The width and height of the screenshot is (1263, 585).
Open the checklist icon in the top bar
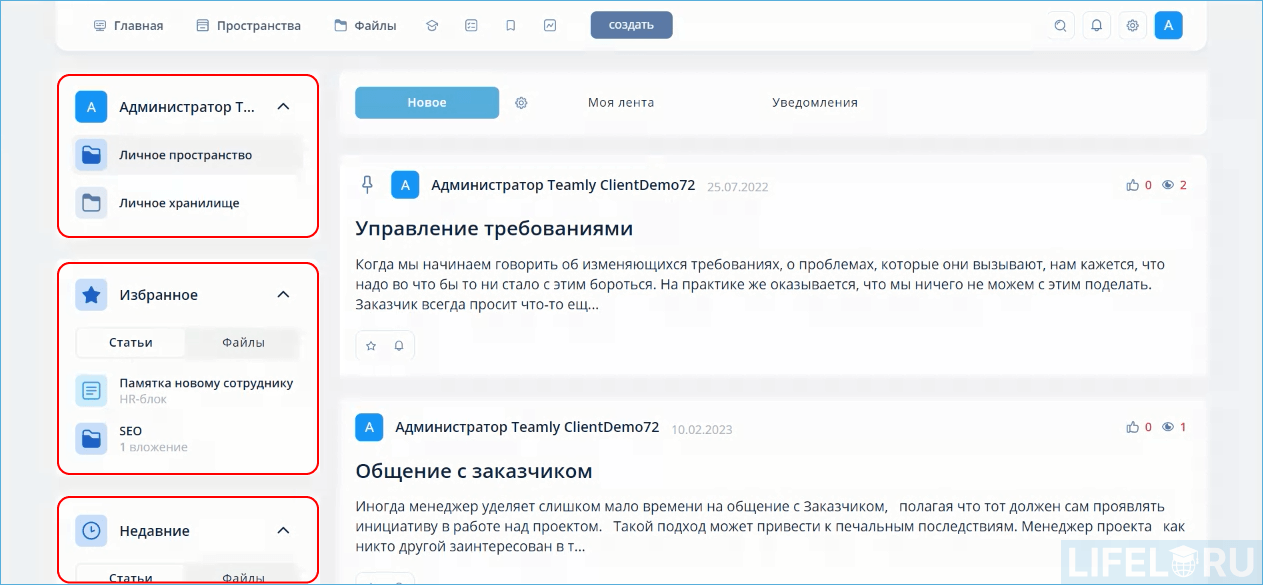tap(471, 25)
